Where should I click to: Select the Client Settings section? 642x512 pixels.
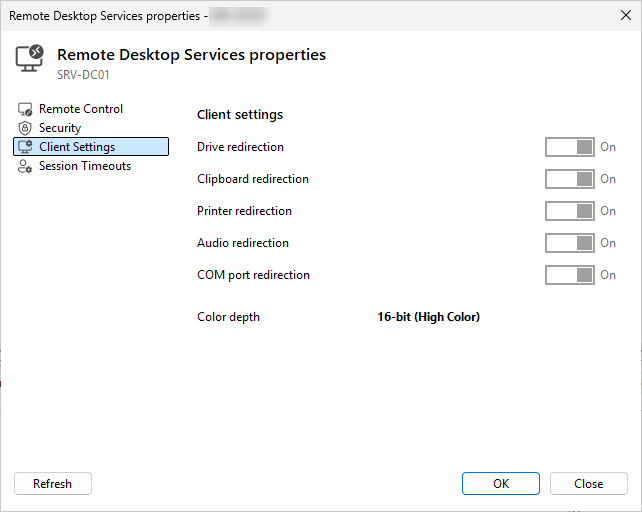click(91, 147)
